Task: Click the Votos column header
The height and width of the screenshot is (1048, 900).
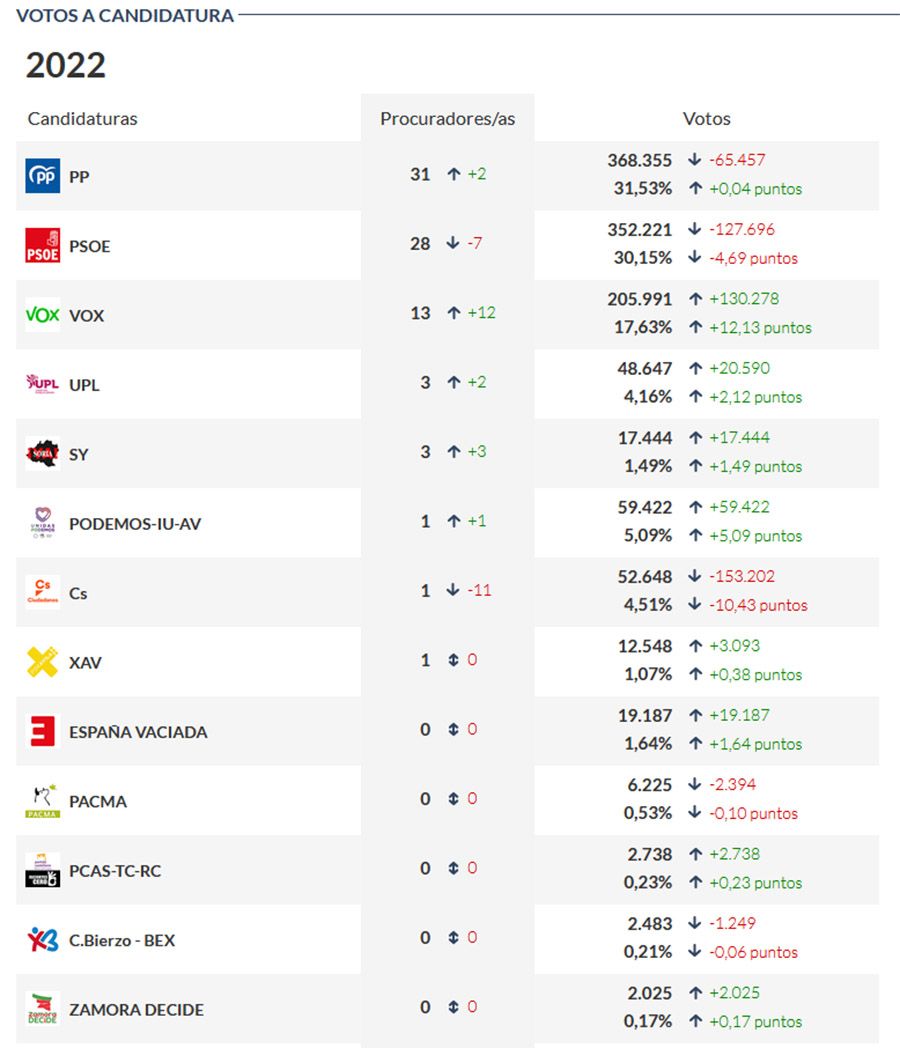Action: tap(706, 119)
